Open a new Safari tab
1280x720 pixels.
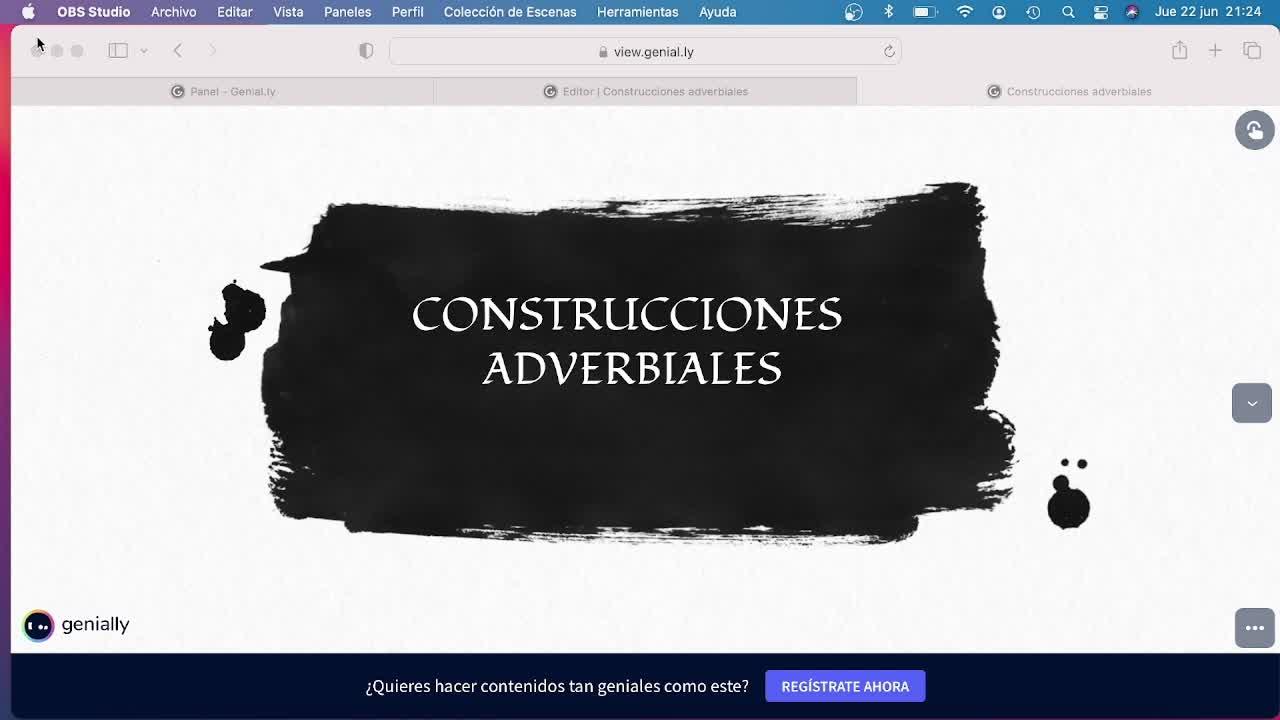coord(1215,50)
